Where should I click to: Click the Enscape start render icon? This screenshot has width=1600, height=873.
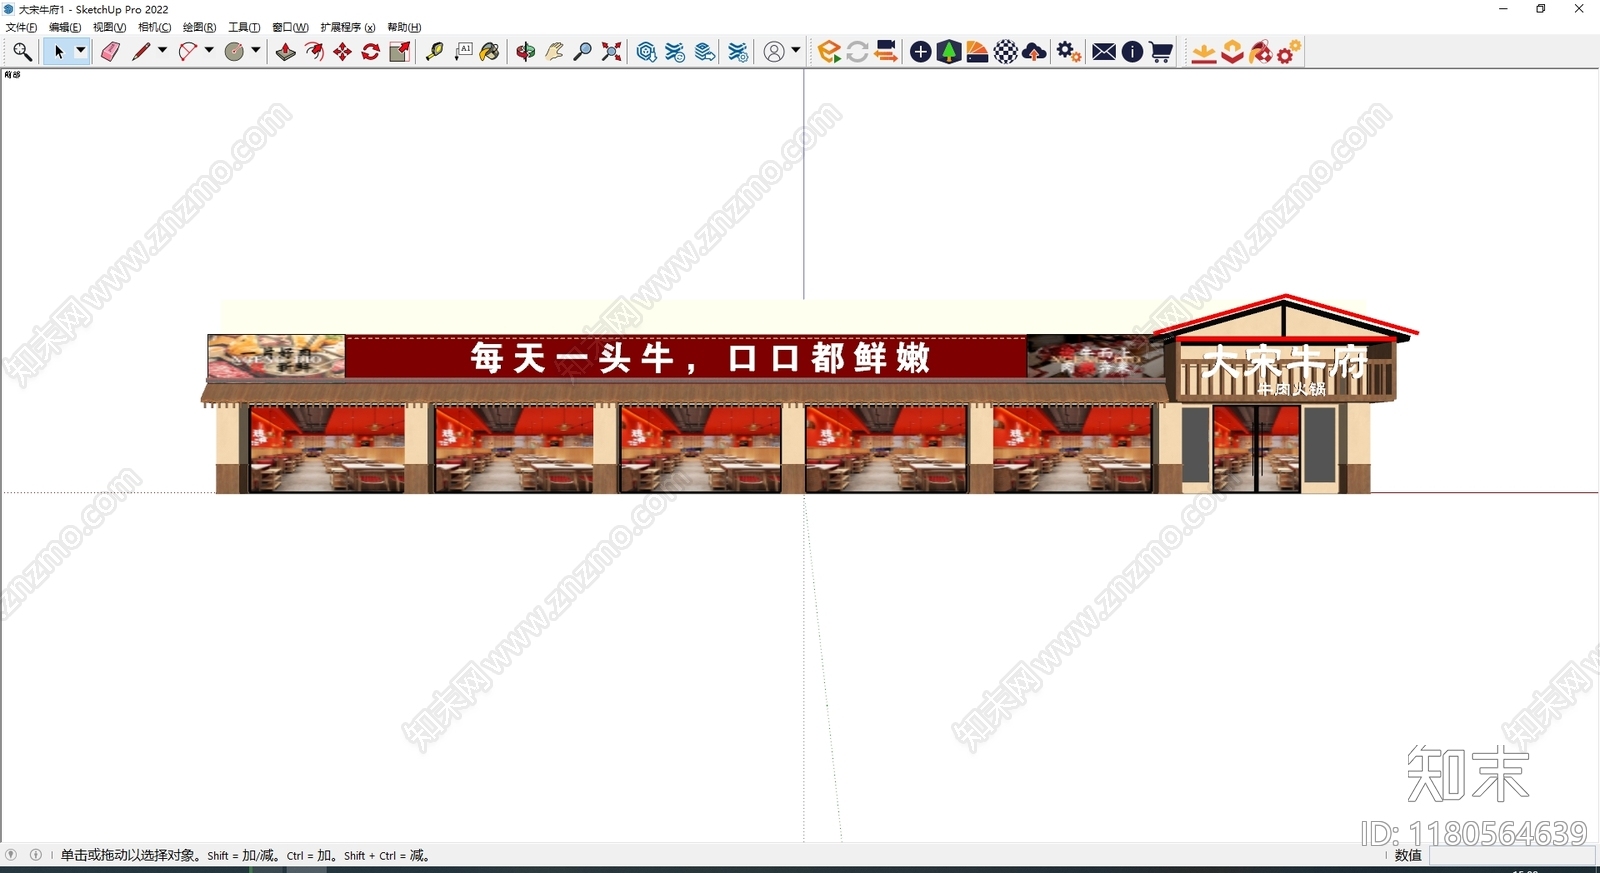click(828, 52)
